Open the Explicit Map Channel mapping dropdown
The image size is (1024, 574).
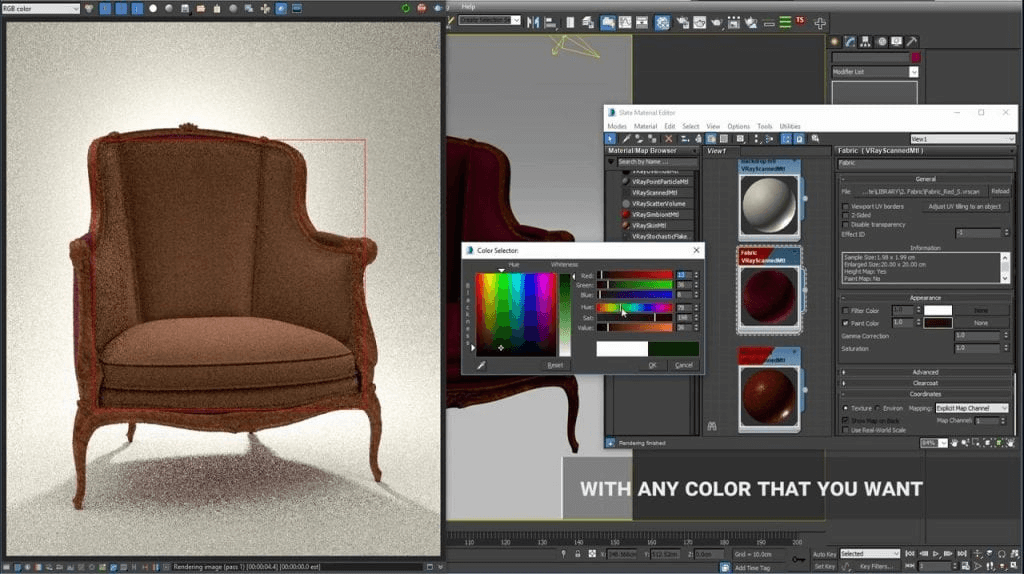point(972,408)
